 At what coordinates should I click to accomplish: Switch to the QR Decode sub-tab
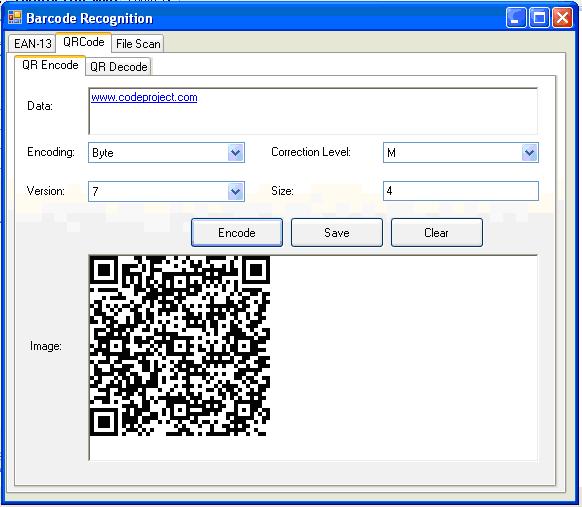click(x=118, y=67)
